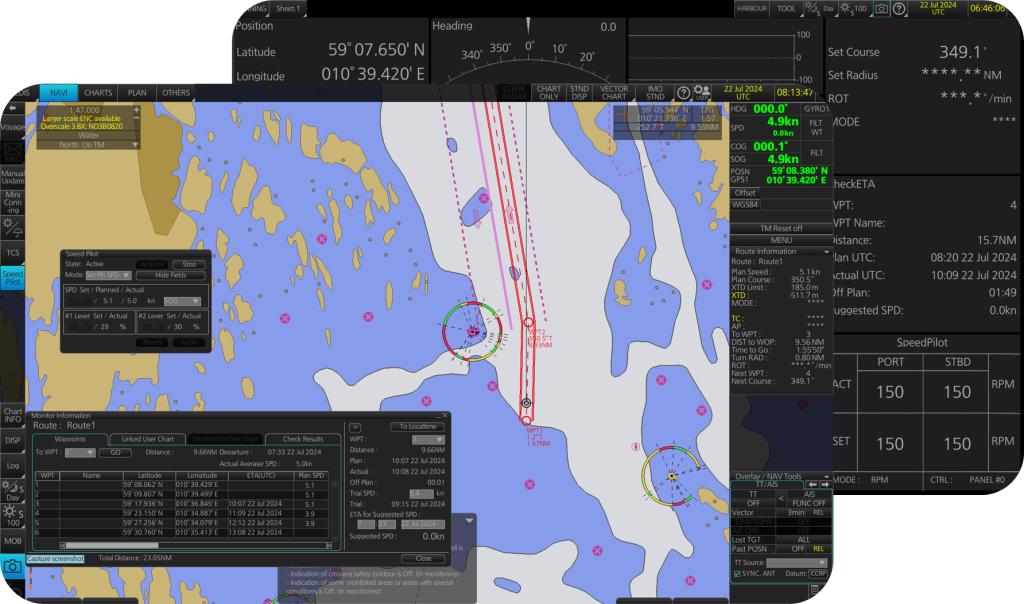
Task: Click the help question mark icon in ECDIS toolbar
Action: pyautogui.click(x=683, y=93)
